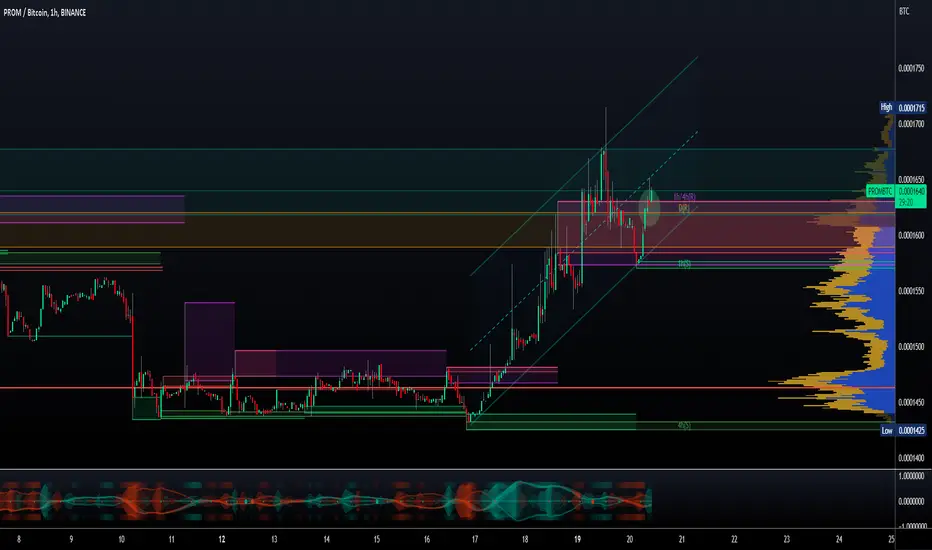Click the BTC currency label on price axis

tap(904, 12)
